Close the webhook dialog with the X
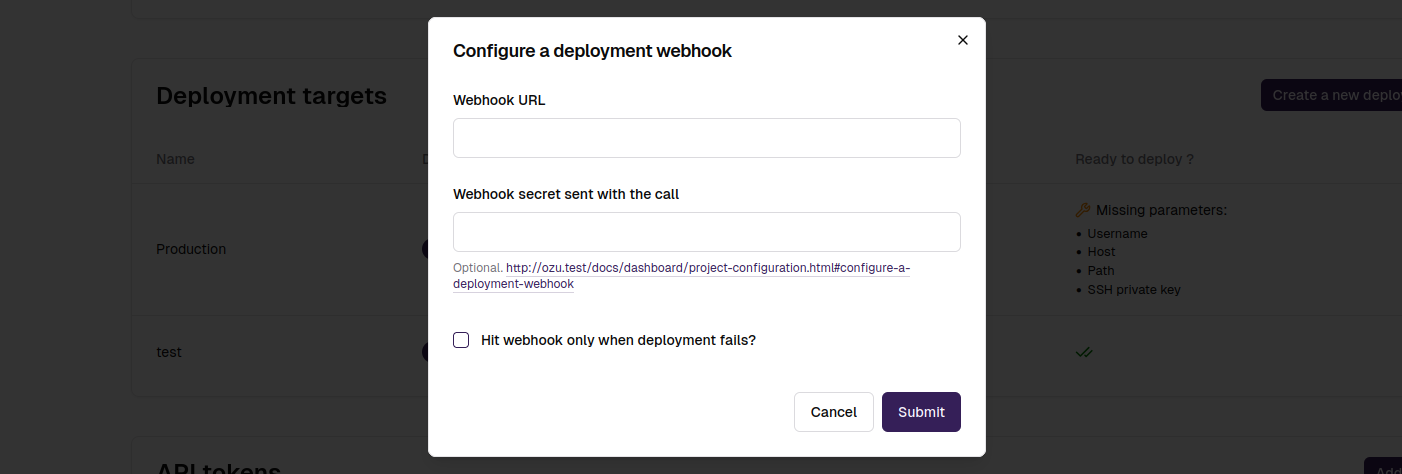 click(963, 40)
